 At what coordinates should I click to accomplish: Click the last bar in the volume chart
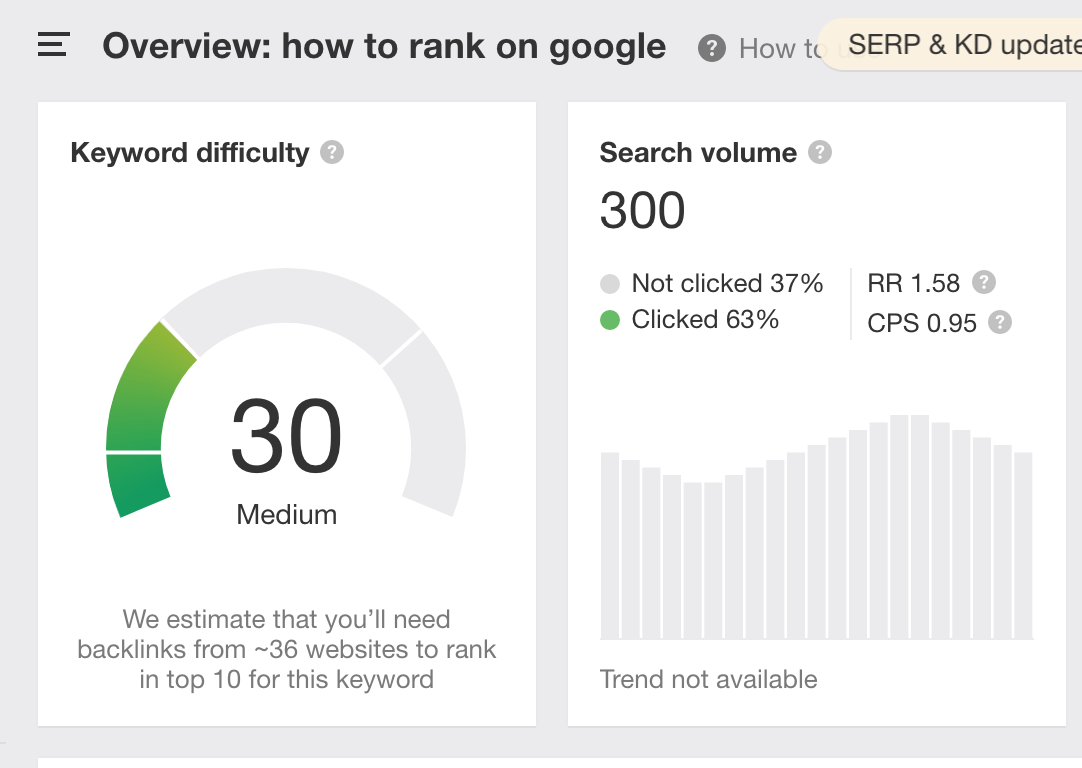point(1023,545)
